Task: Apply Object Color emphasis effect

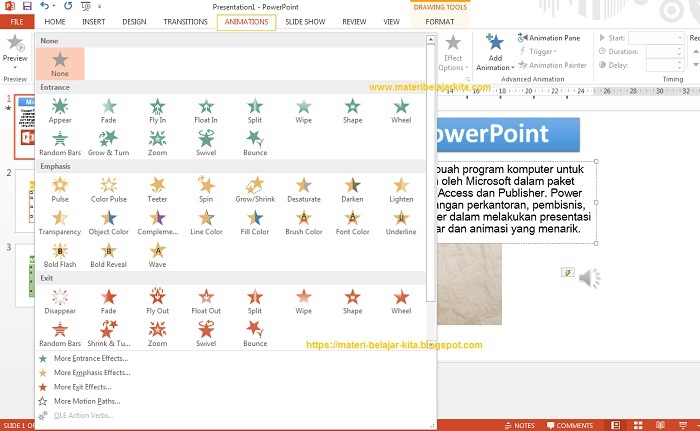Action: point(108,223)
